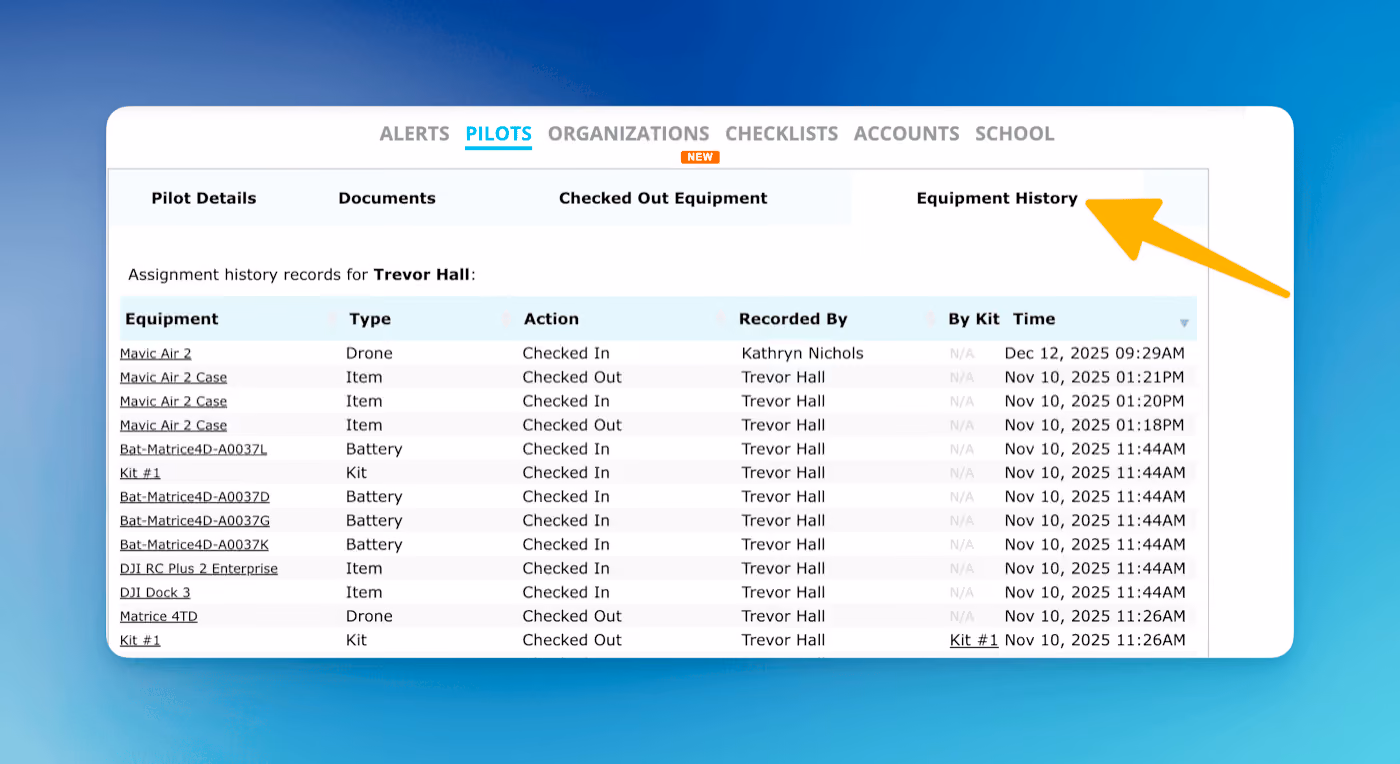Click the Trevor Hall name in records heading
The image size is (1400, 764).
pos(421,274)
